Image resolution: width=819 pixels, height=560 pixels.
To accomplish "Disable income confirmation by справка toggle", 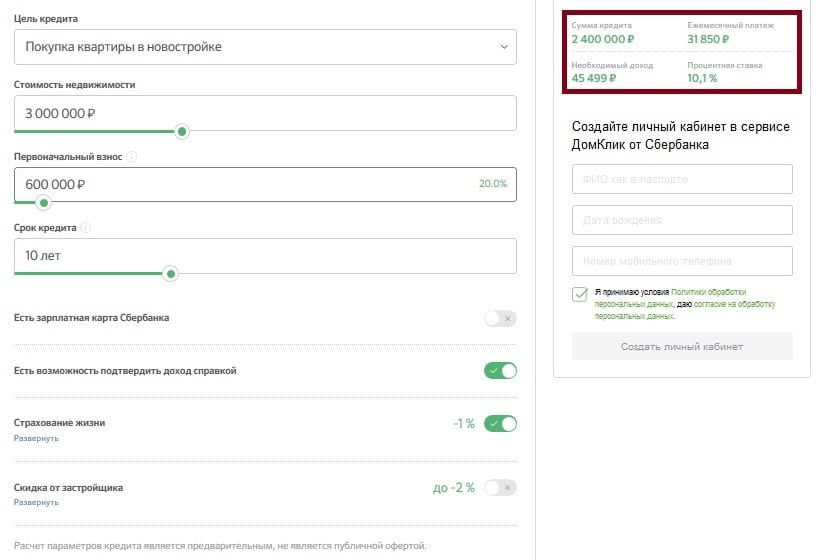I will click(x=500, y=371).
